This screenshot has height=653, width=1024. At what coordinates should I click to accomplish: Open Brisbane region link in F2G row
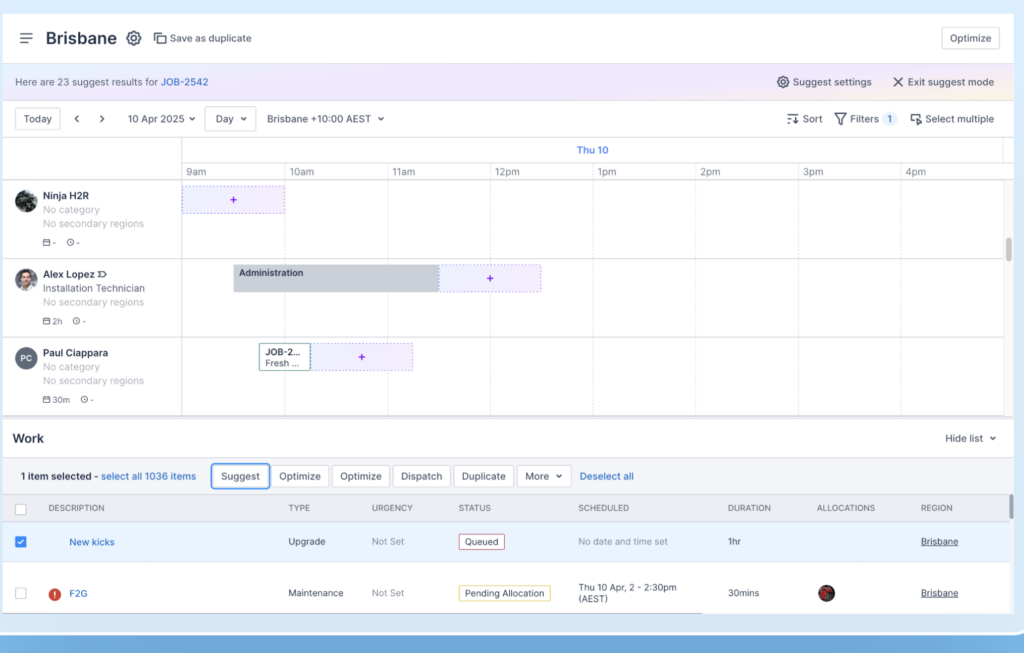click(939, 593)
